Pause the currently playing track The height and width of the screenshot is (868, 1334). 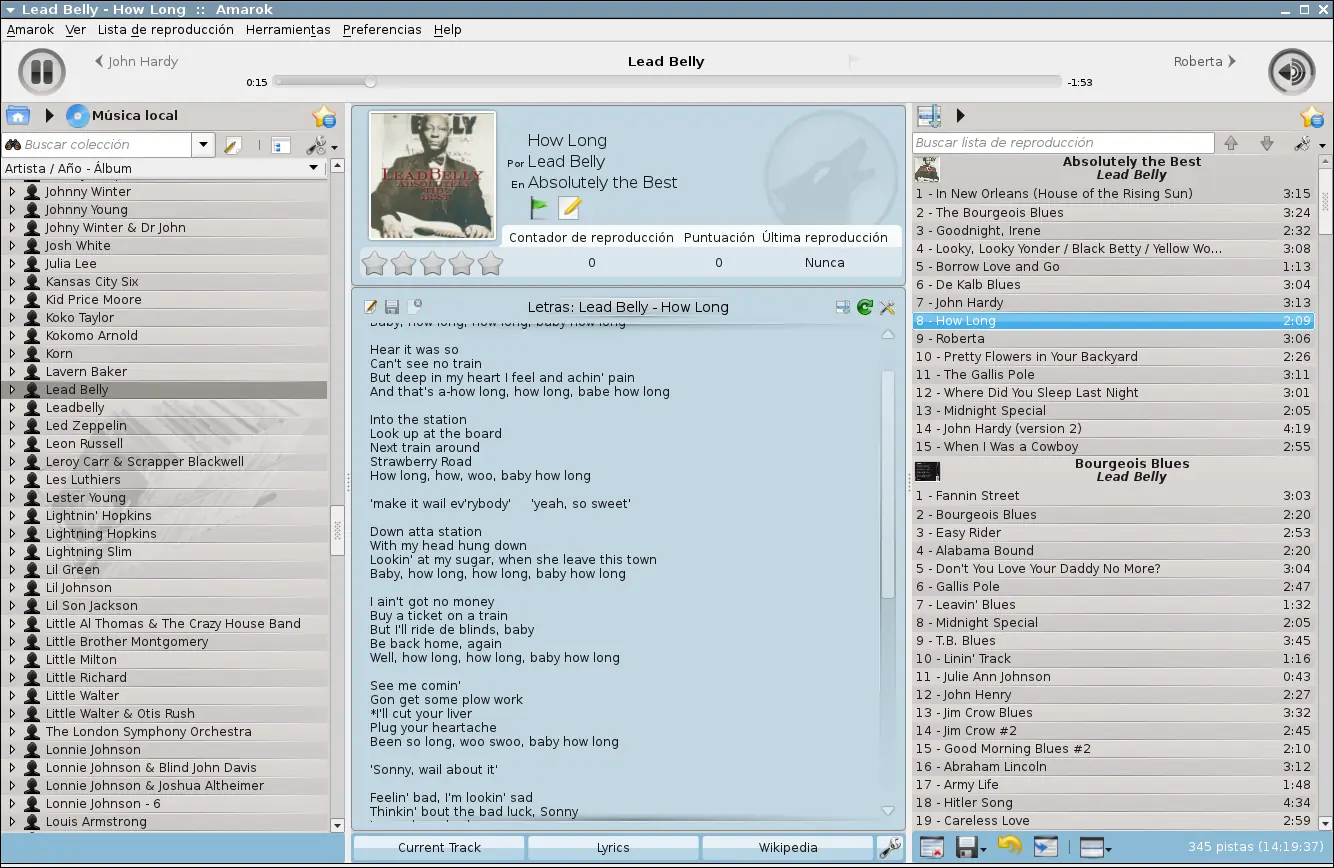coord(42,72)
